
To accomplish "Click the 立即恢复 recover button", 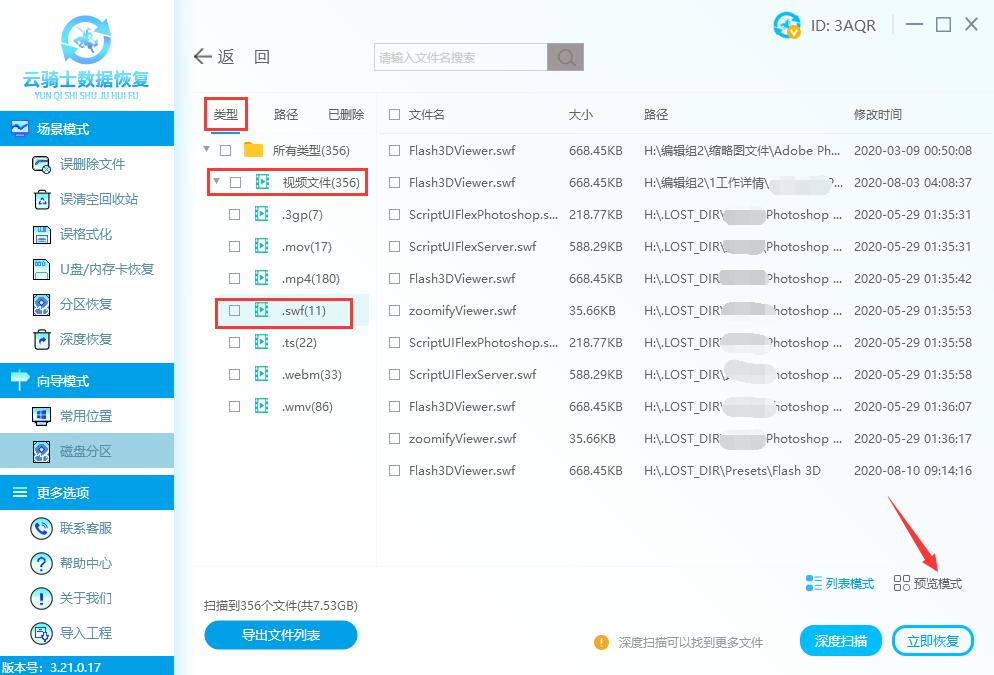I will tap(933, 641).
